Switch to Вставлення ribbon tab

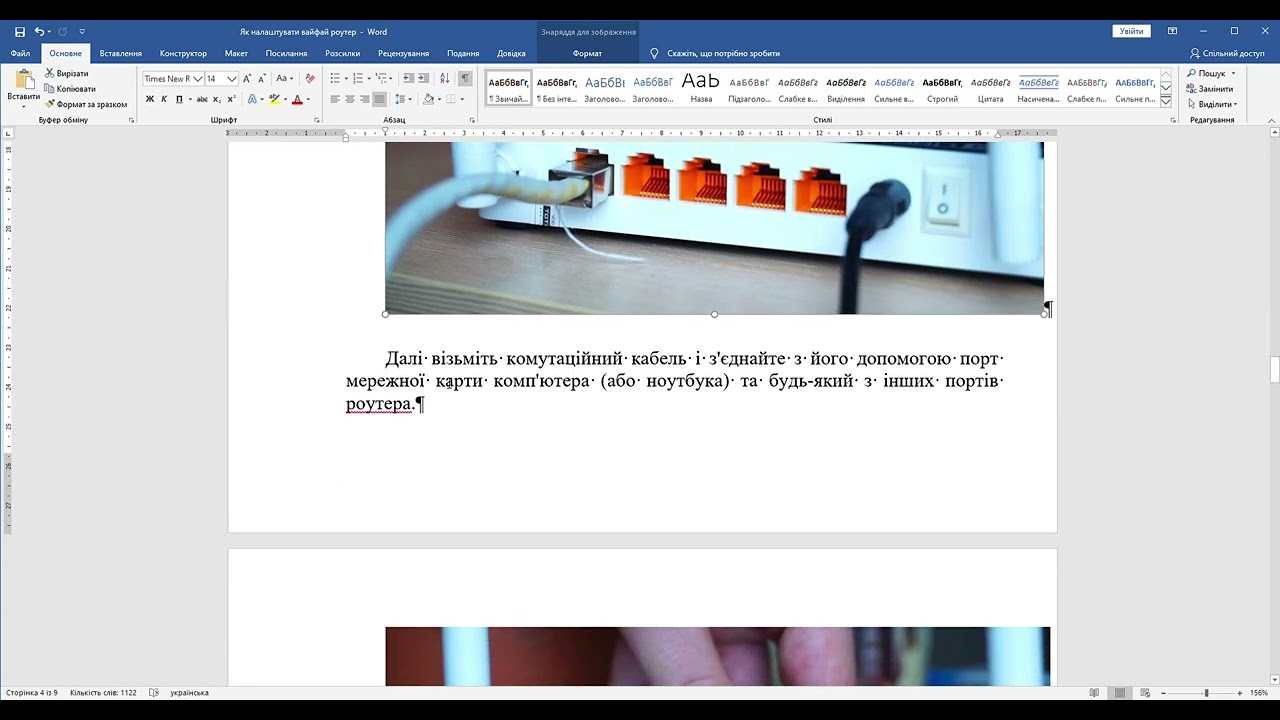[120, 53]
